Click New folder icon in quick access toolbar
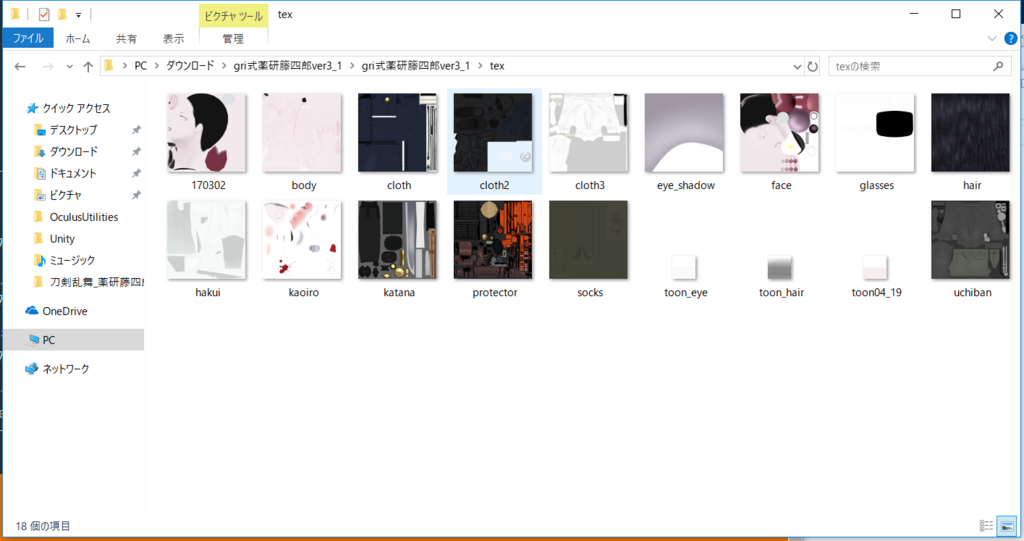This screenshot has height=541, width=1024. (62, 14)
